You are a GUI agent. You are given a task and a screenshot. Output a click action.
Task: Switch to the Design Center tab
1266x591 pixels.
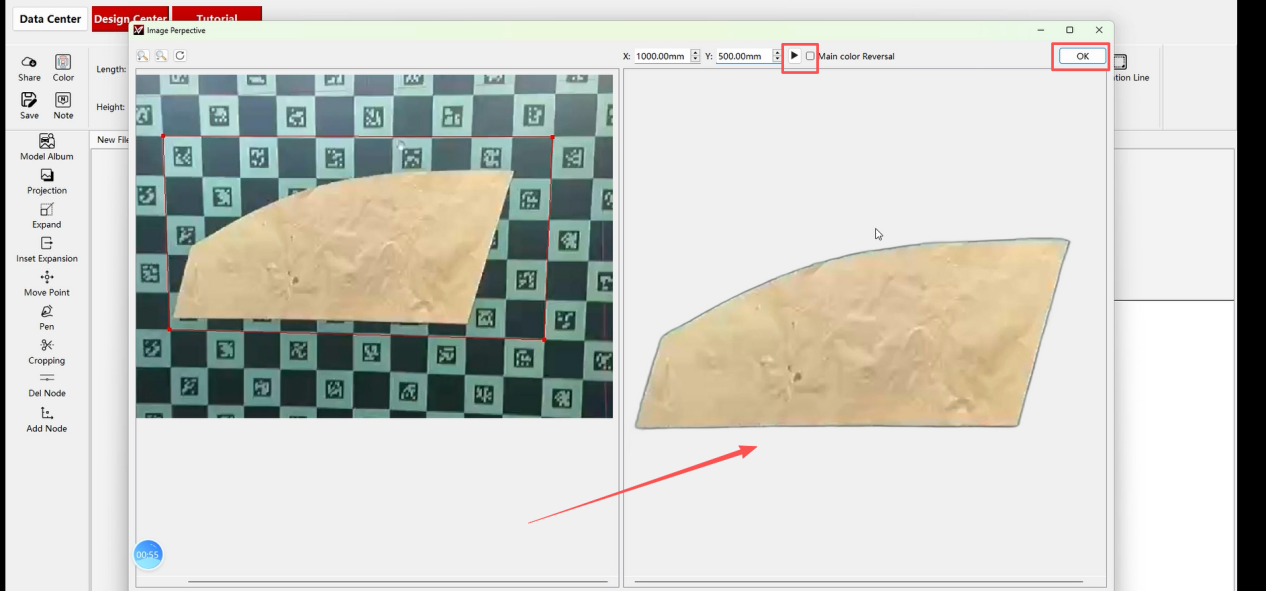point(131,18)
